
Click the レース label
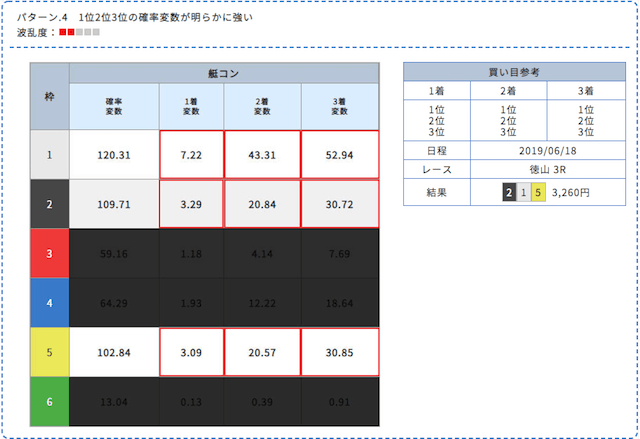437,169
